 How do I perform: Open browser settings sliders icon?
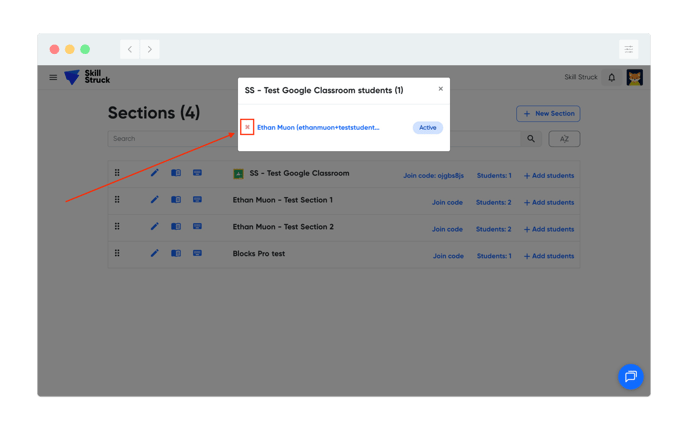coord(628,49)
